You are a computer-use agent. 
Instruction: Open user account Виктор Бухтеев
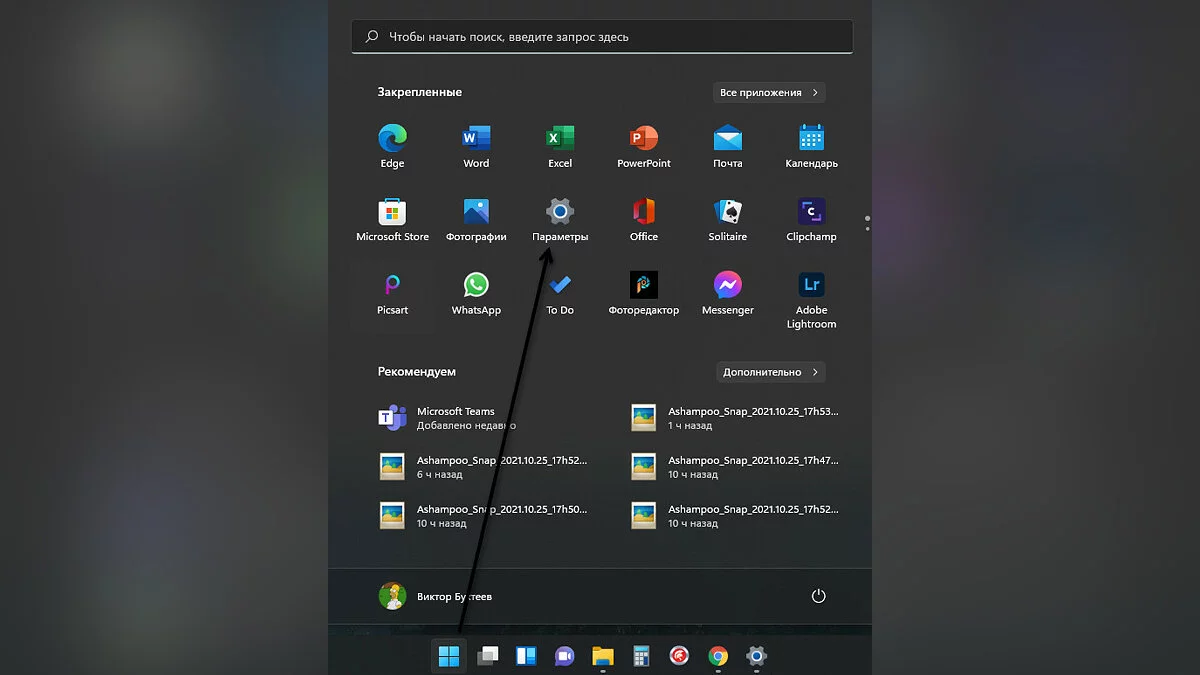pyautogui.click(x=436, y=596)
